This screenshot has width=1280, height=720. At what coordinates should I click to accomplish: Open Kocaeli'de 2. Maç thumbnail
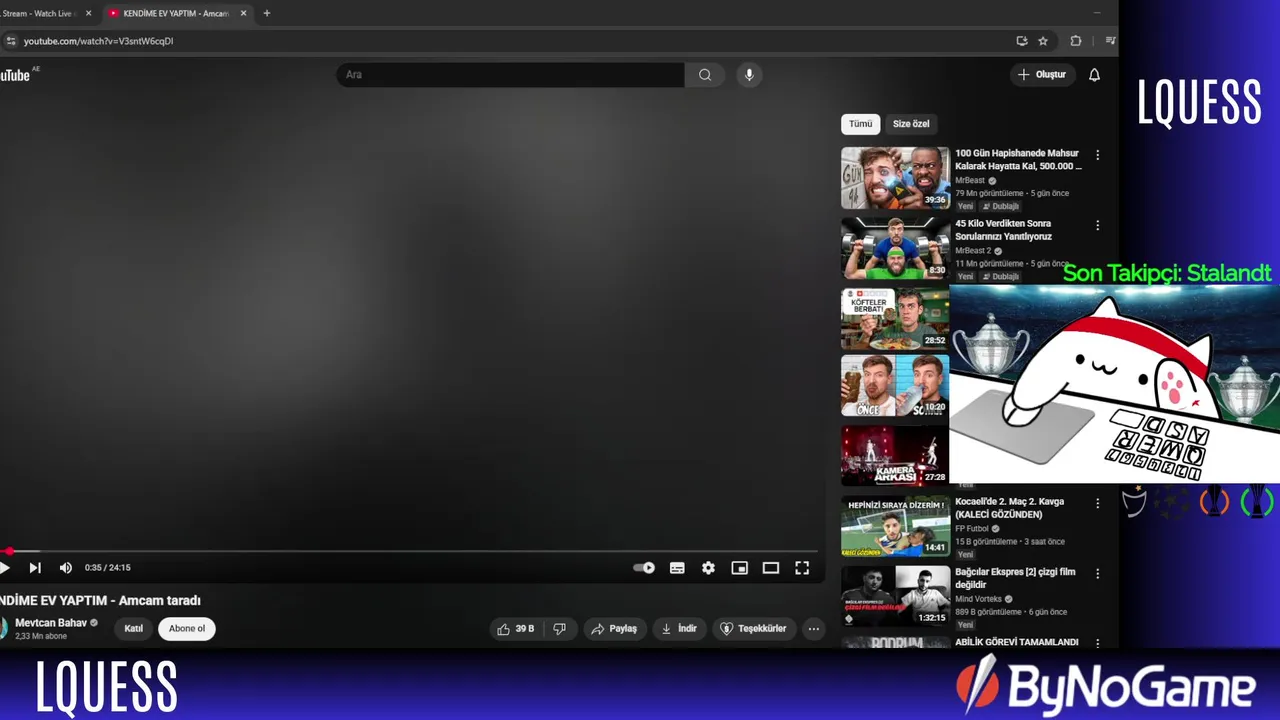[895, 526]
